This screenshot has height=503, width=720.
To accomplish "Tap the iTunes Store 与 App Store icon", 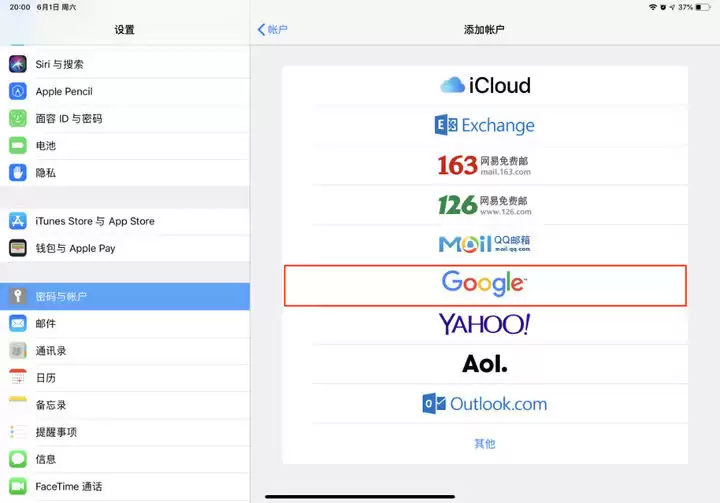I will 17,221.
